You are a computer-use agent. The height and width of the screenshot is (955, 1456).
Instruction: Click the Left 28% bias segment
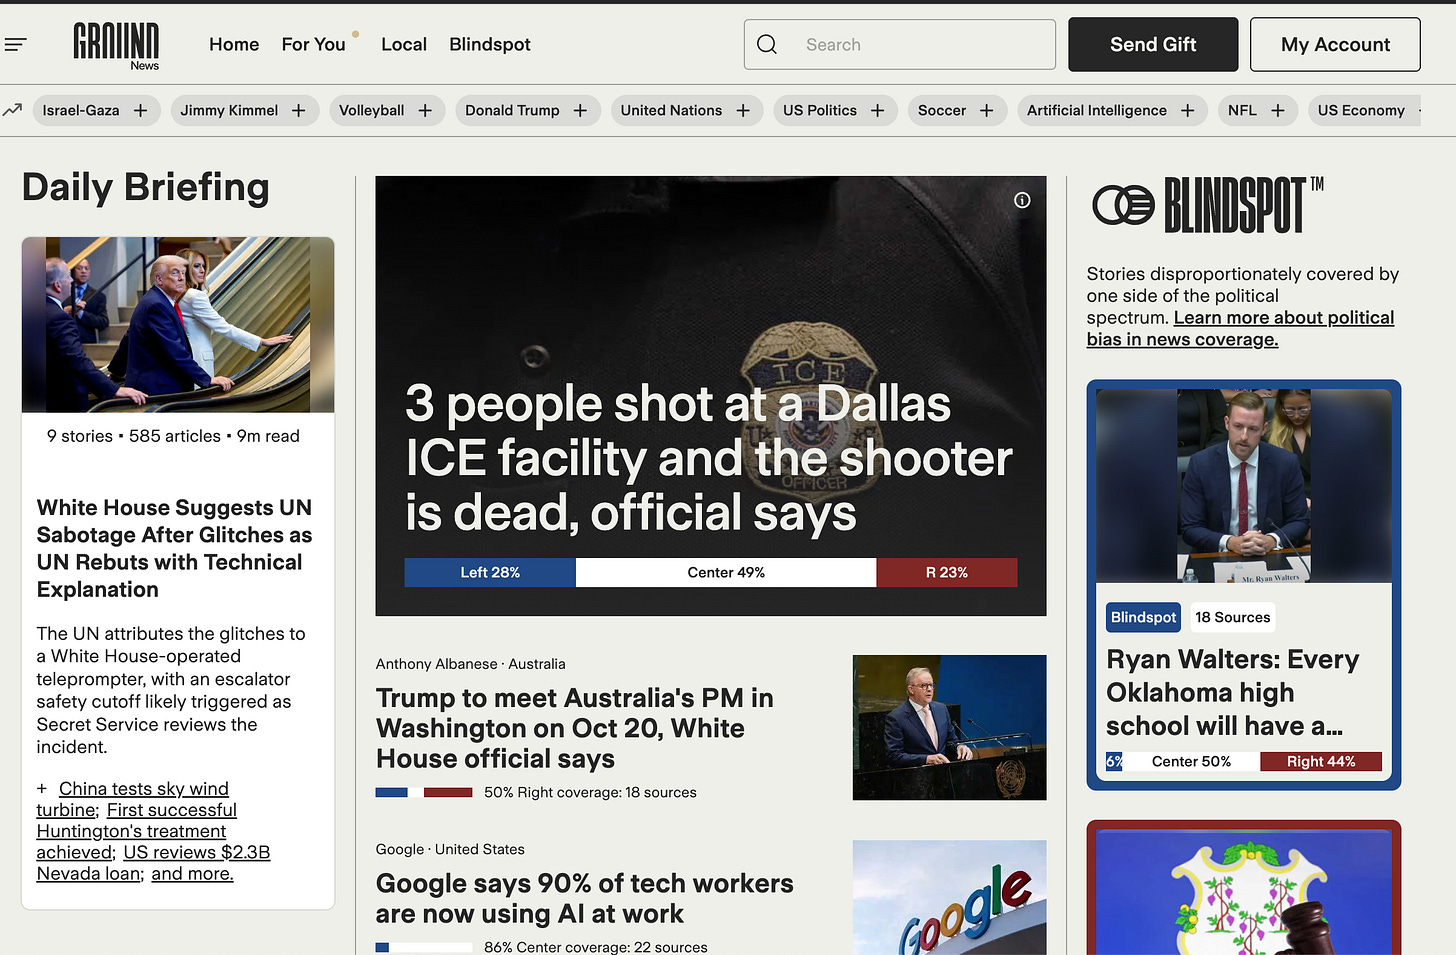tap(490, 572)
